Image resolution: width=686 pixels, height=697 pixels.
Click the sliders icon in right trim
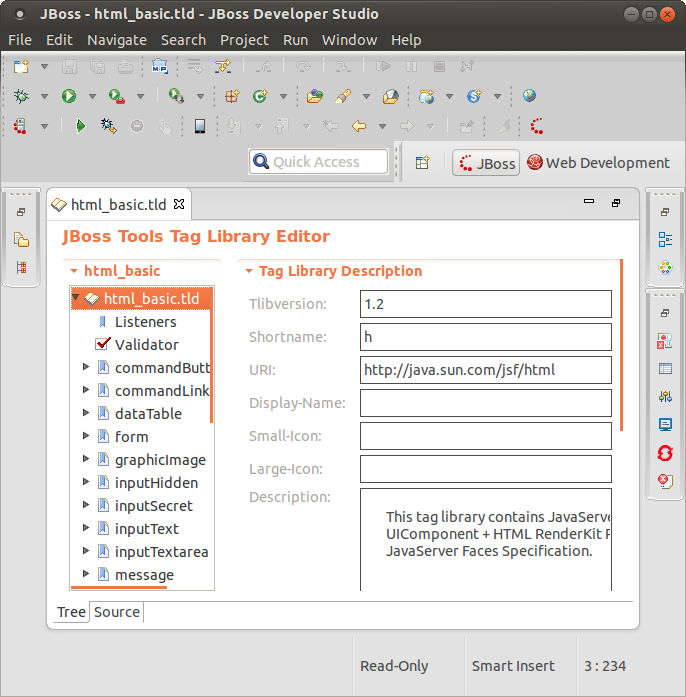tap(665, 397)
